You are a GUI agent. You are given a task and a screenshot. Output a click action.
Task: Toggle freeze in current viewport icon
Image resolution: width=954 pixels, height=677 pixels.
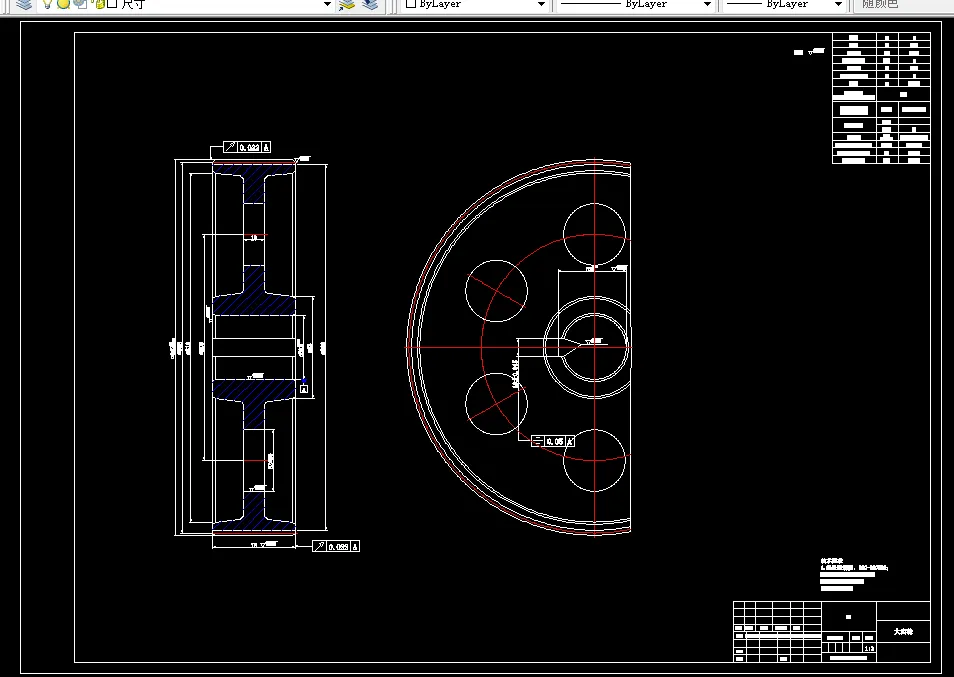(80, 4)
